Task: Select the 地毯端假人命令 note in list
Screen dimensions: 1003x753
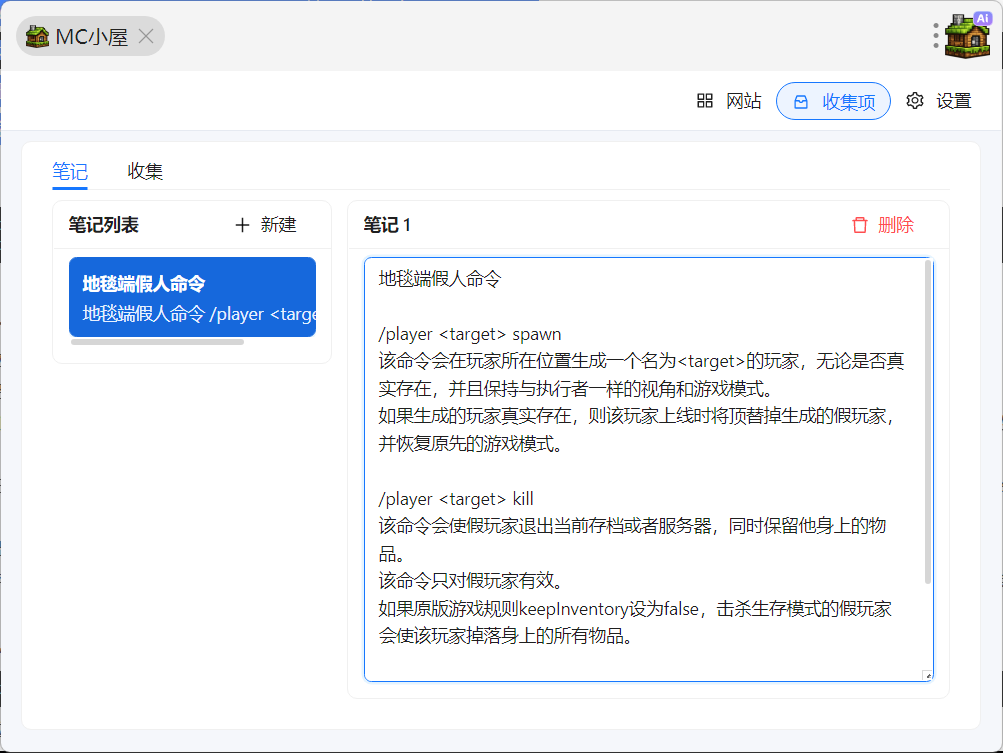Action: coord(192,297)
